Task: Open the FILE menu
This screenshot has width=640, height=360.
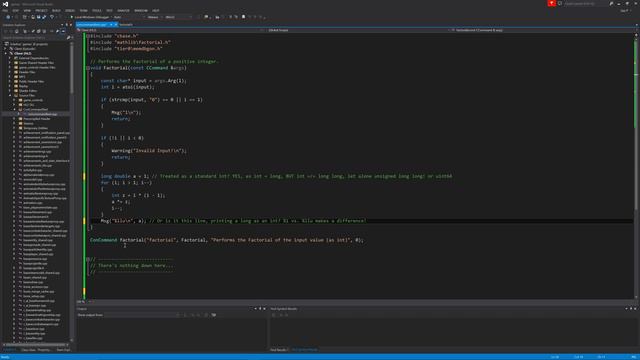Action: [5, 11]
